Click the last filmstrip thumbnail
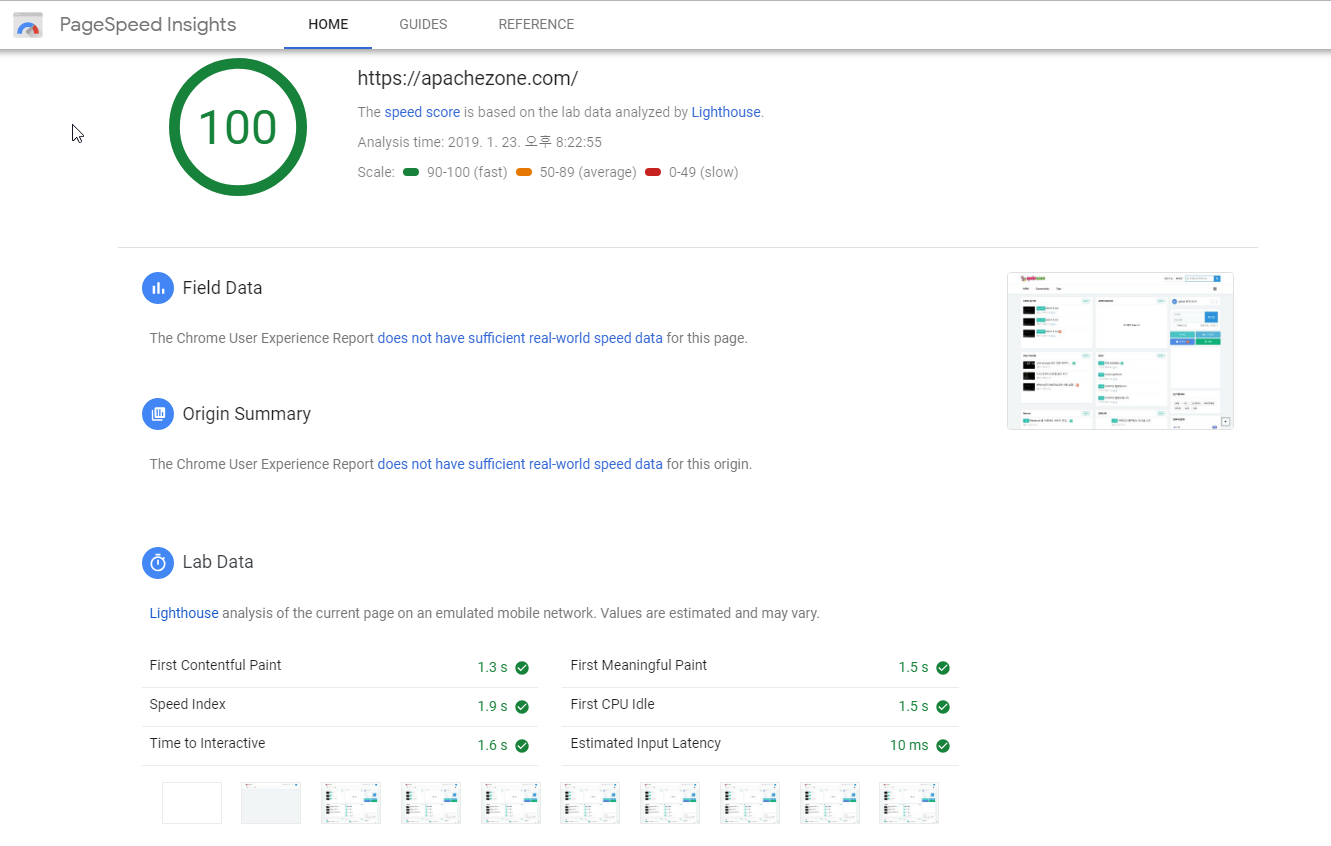 (x=909, y=803)
